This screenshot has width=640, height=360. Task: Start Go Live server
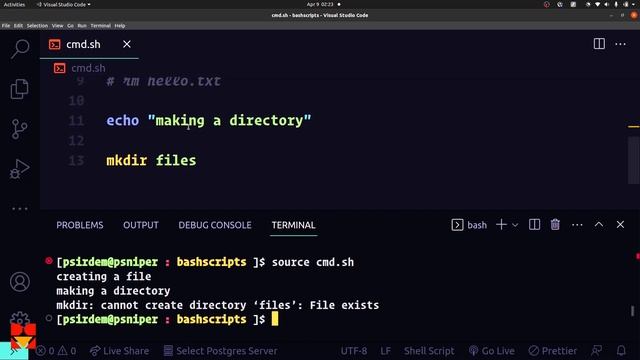[491, 351]
